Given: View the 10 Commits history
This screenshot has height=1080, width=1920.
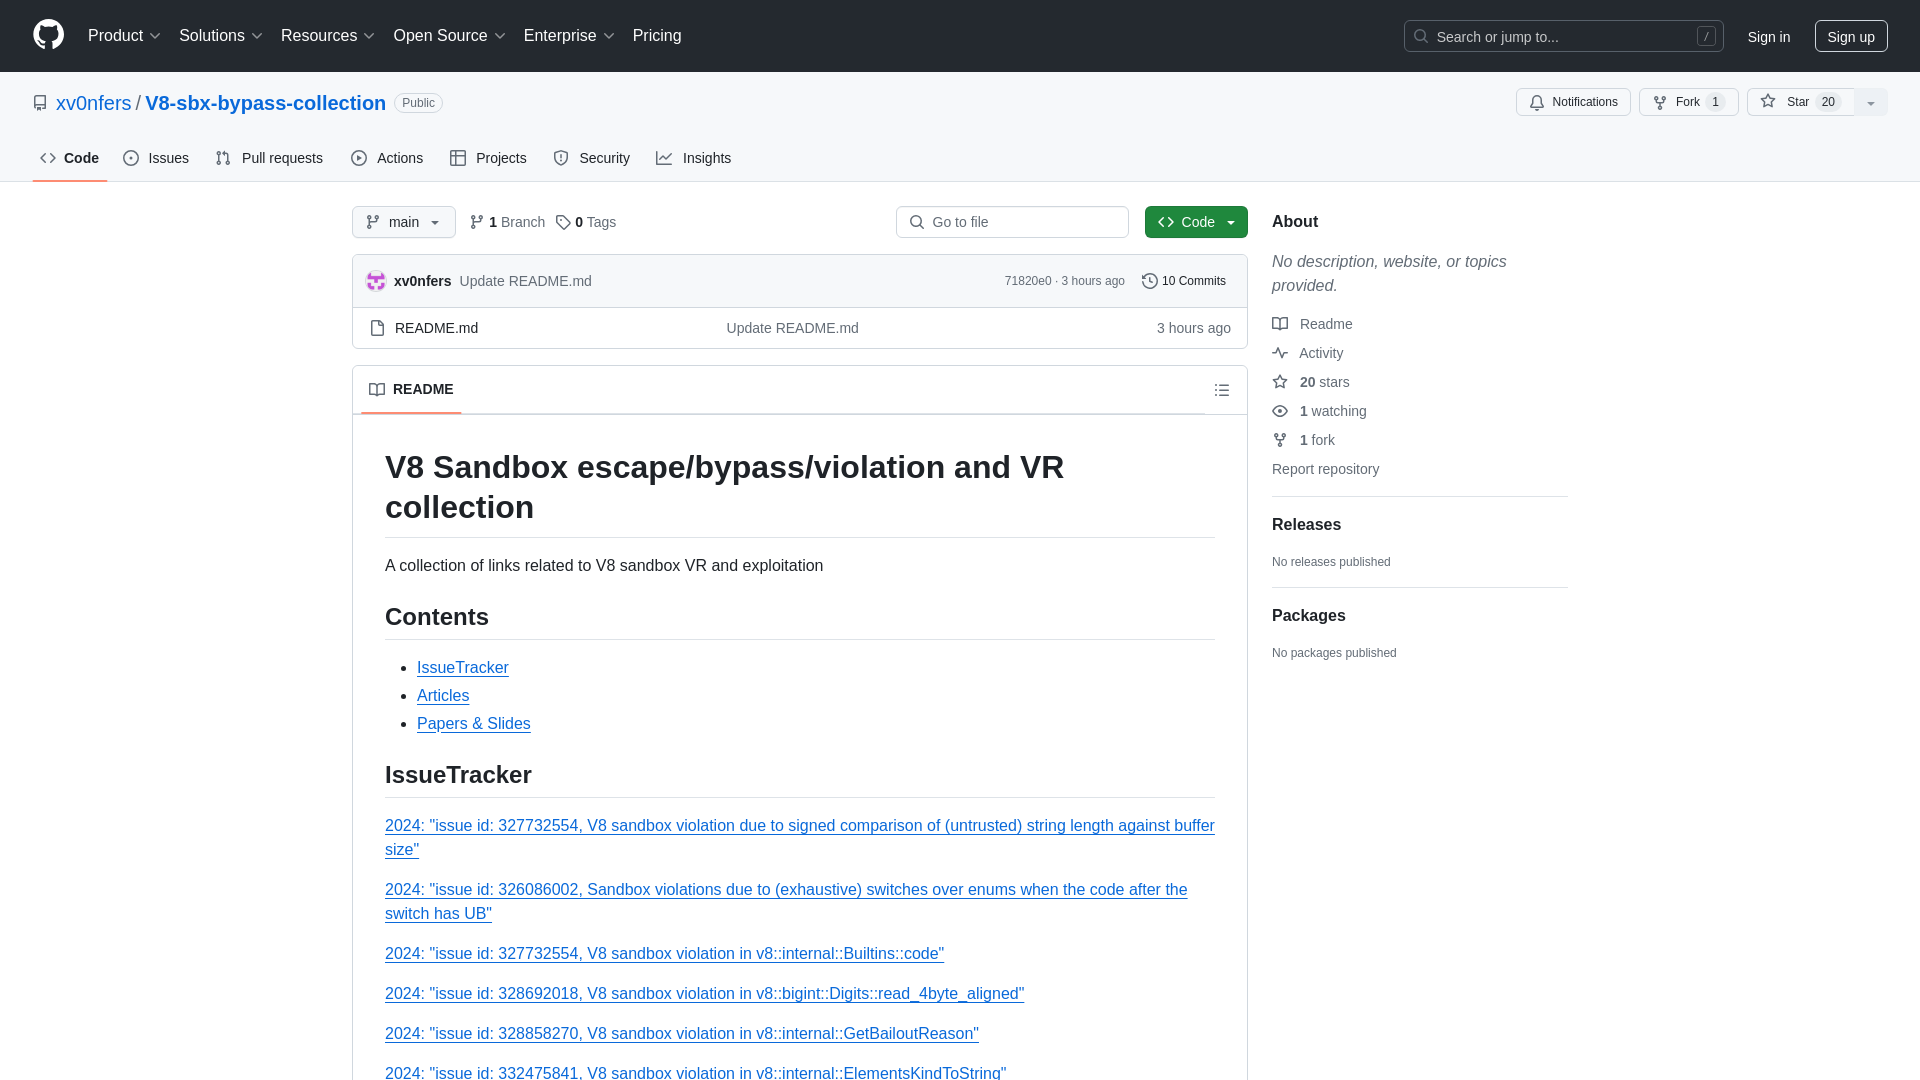Looking at the screenshot, I should pos(1184,281).
